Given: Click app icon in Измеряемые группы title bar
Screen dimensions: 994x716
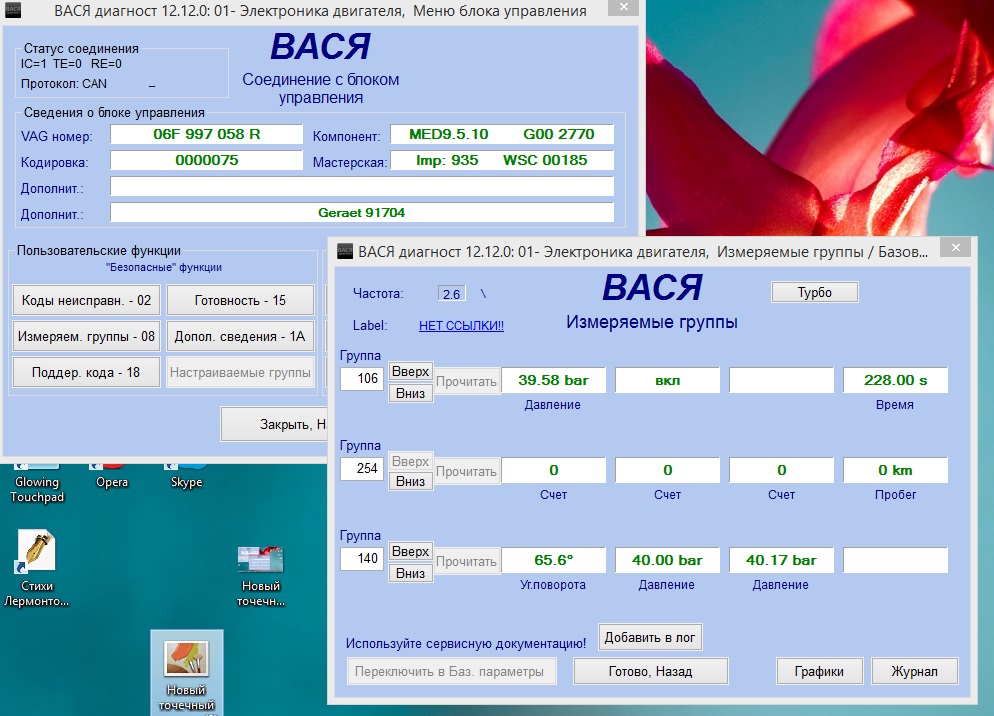Looking at the screenshot, I should pyautogui.click(x=344, y=251).
